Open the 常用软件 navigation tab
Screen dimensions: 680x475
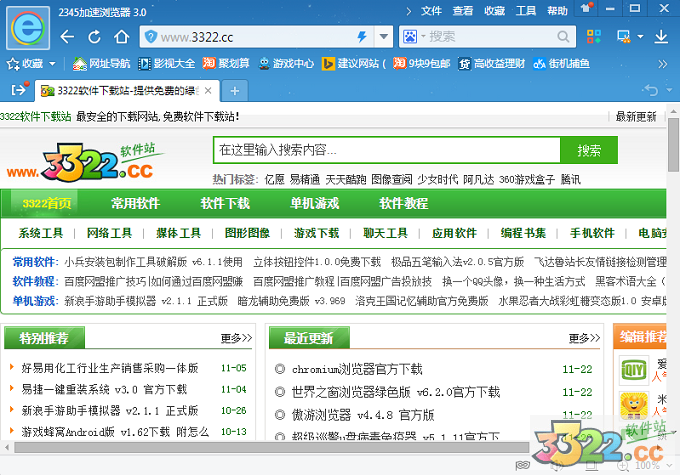pyautogui.click(x=135, y=203)
